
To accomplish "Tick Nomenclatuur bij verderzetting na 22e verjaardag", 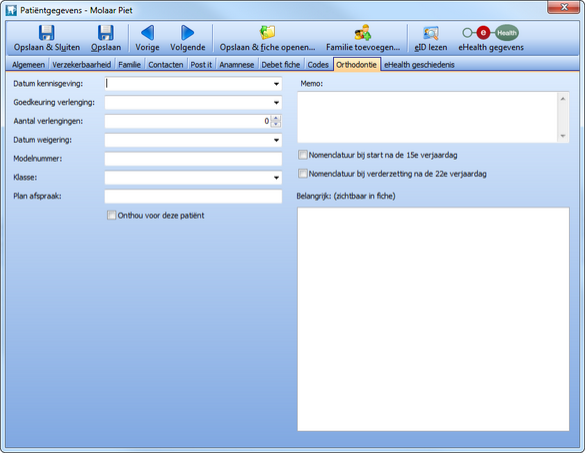I will point(303,174).
